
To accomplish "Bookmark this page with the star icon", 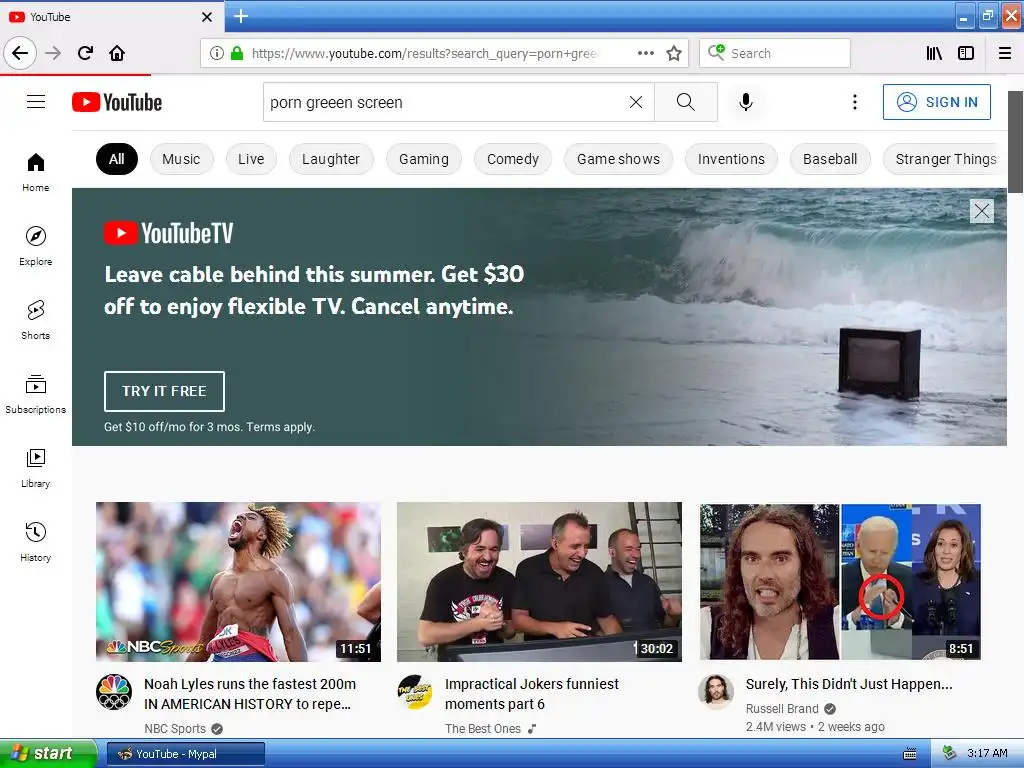I will tap(674, 53).
